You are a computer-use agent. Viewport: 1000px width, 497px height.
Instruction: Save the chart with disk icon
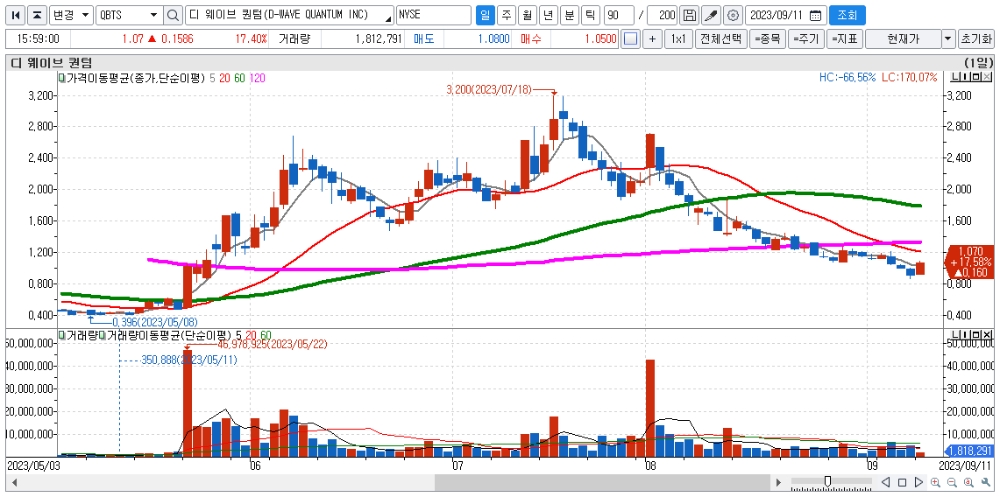689,15
